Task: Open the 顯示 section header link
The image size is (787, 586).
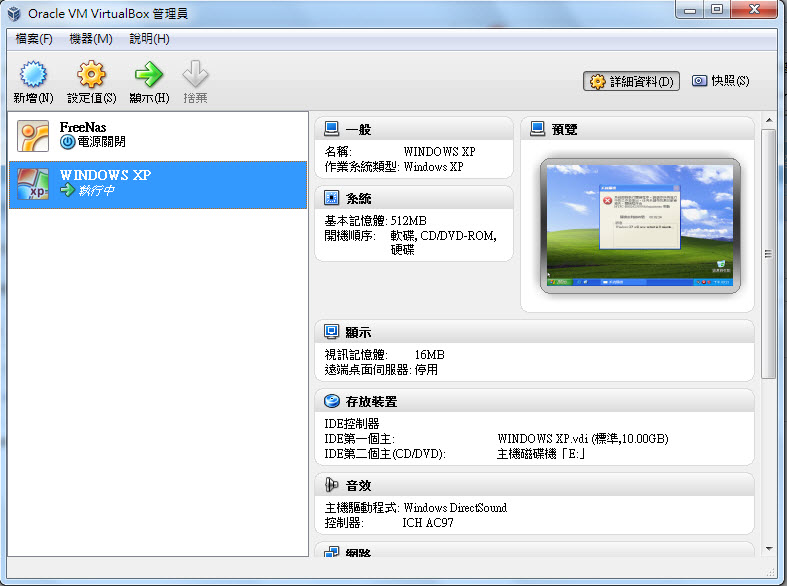Action: pyautogui.click(x=358, y=332)
